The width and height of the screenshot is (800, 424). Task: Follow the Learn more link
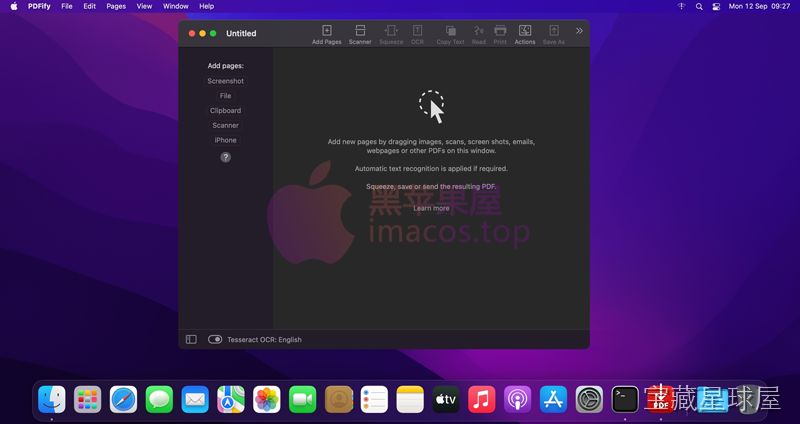[x=431, y=208]
